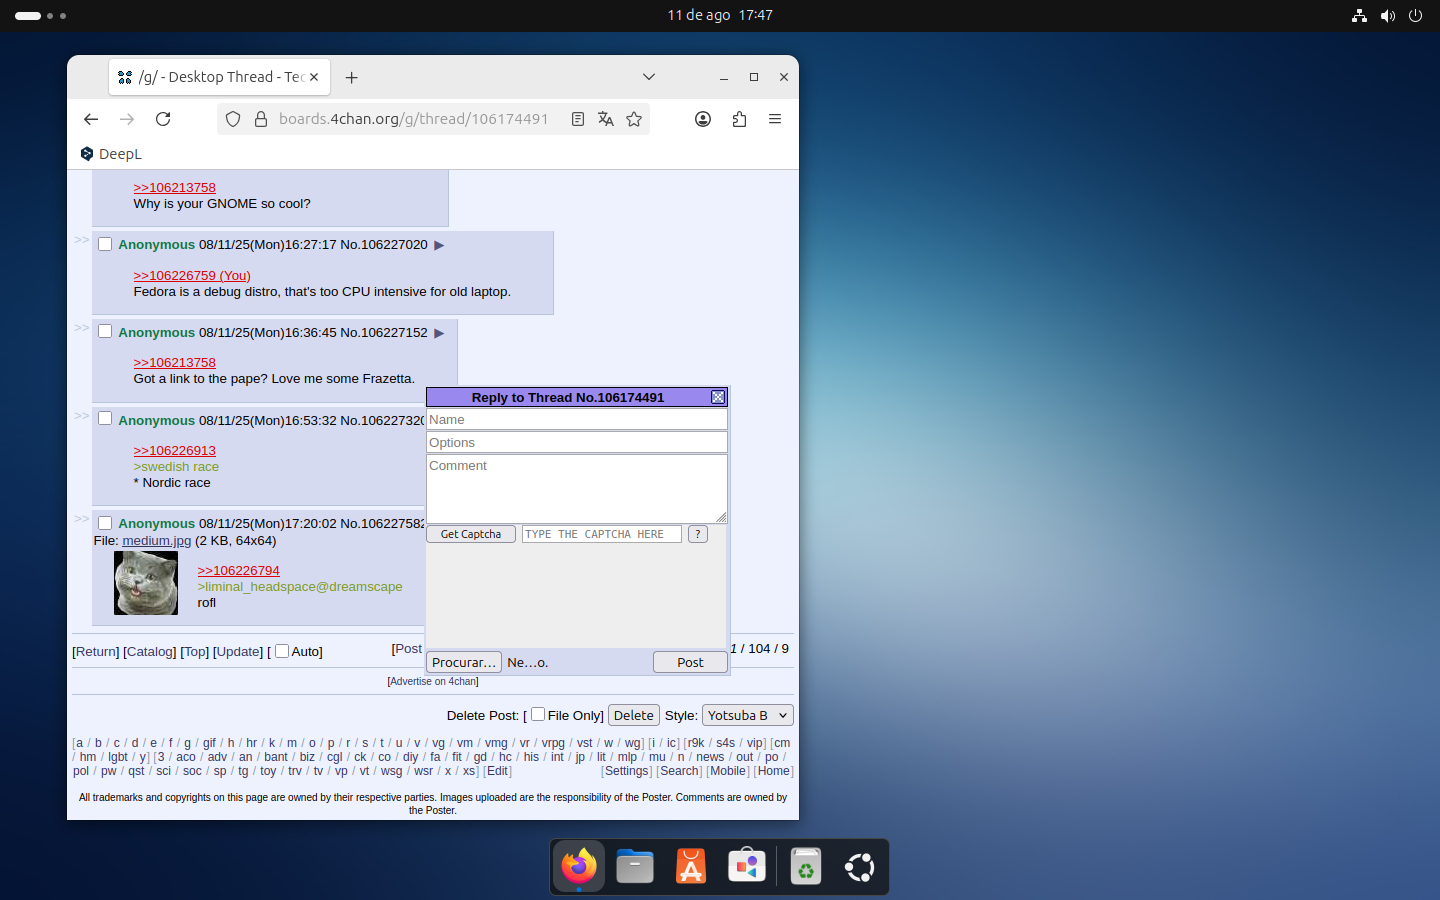Show applications with the Ubuntu logo
Screen dimensions: 1440x900
tap(860, 866)
